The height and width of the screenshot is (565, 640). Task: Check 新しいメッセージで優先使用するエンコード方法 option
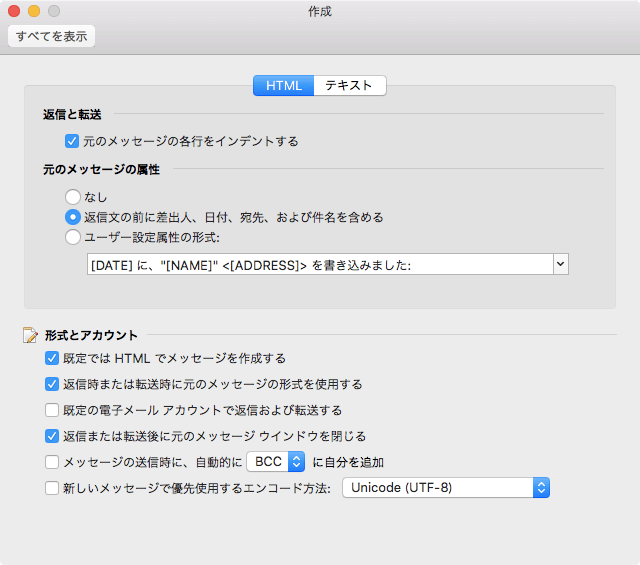click(52, 488)
